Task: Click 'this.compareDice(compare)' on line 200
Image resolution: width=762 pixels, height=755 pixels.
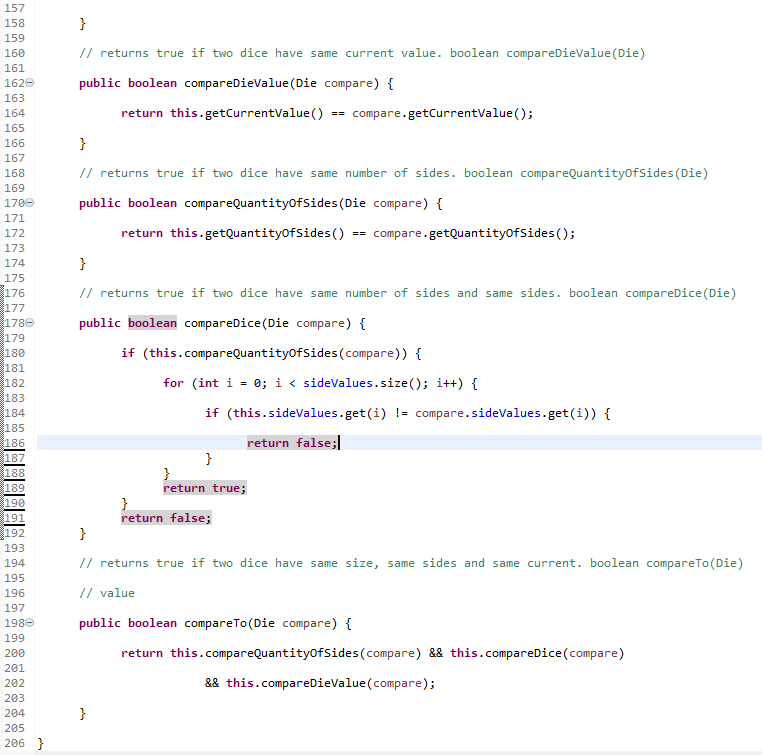Action: click(x=537, y=653)
